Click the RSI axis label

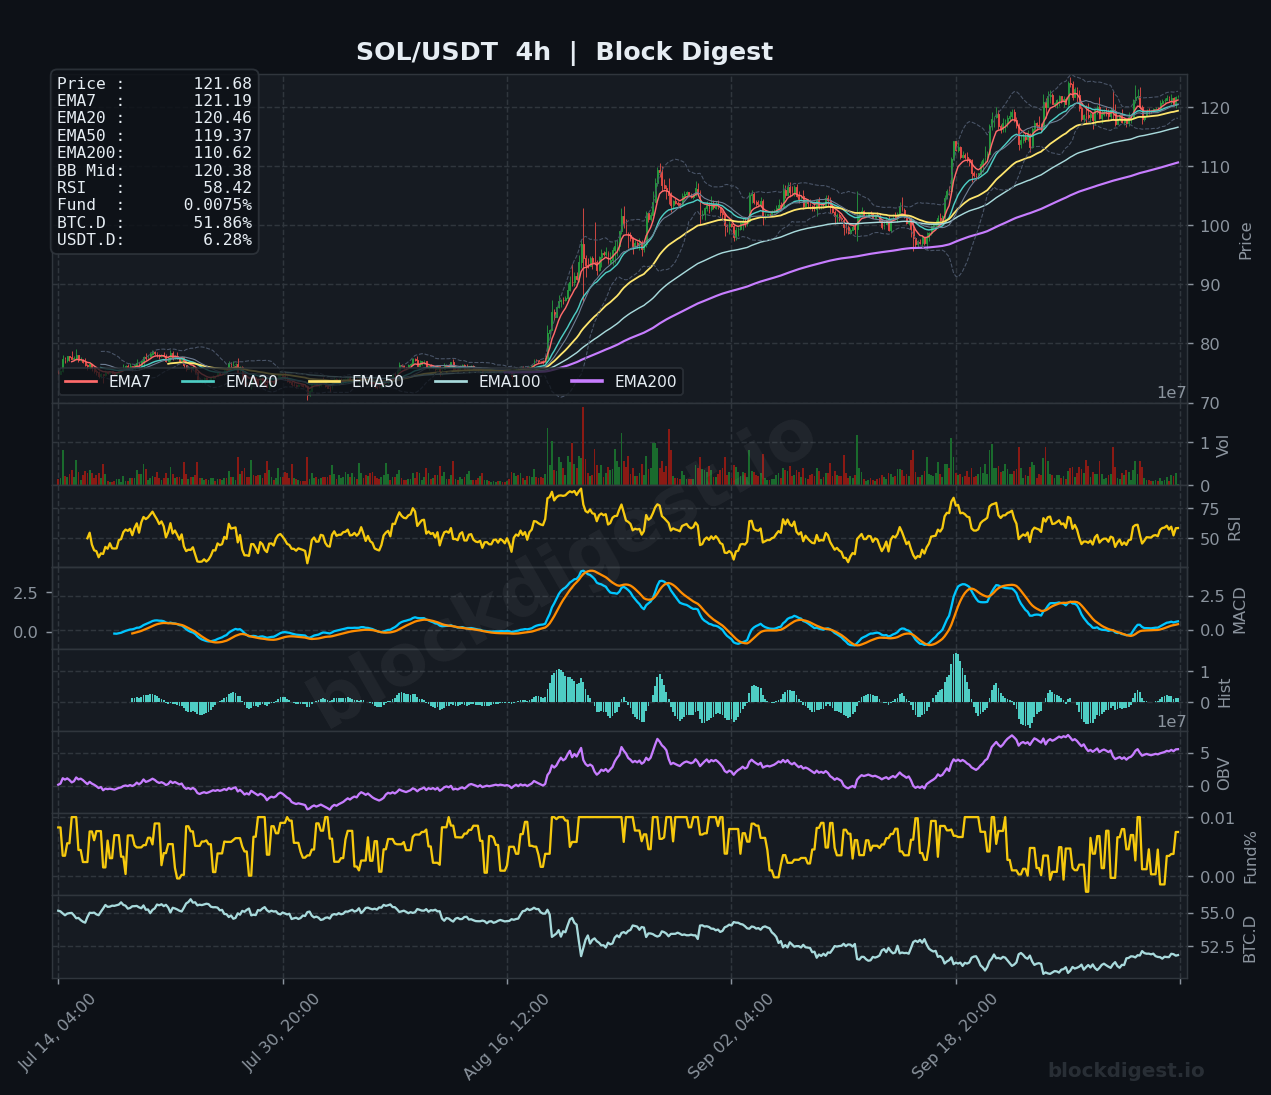point(1234,529)
